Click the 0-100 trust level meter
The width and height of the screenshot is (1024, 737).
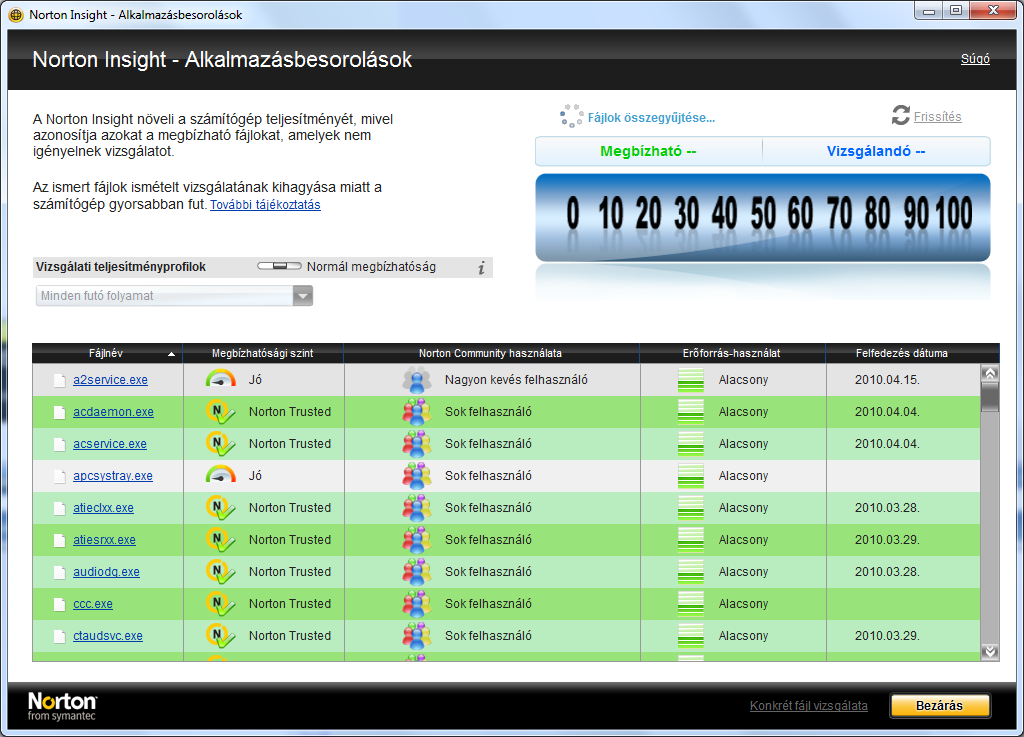tap(763, 217)
